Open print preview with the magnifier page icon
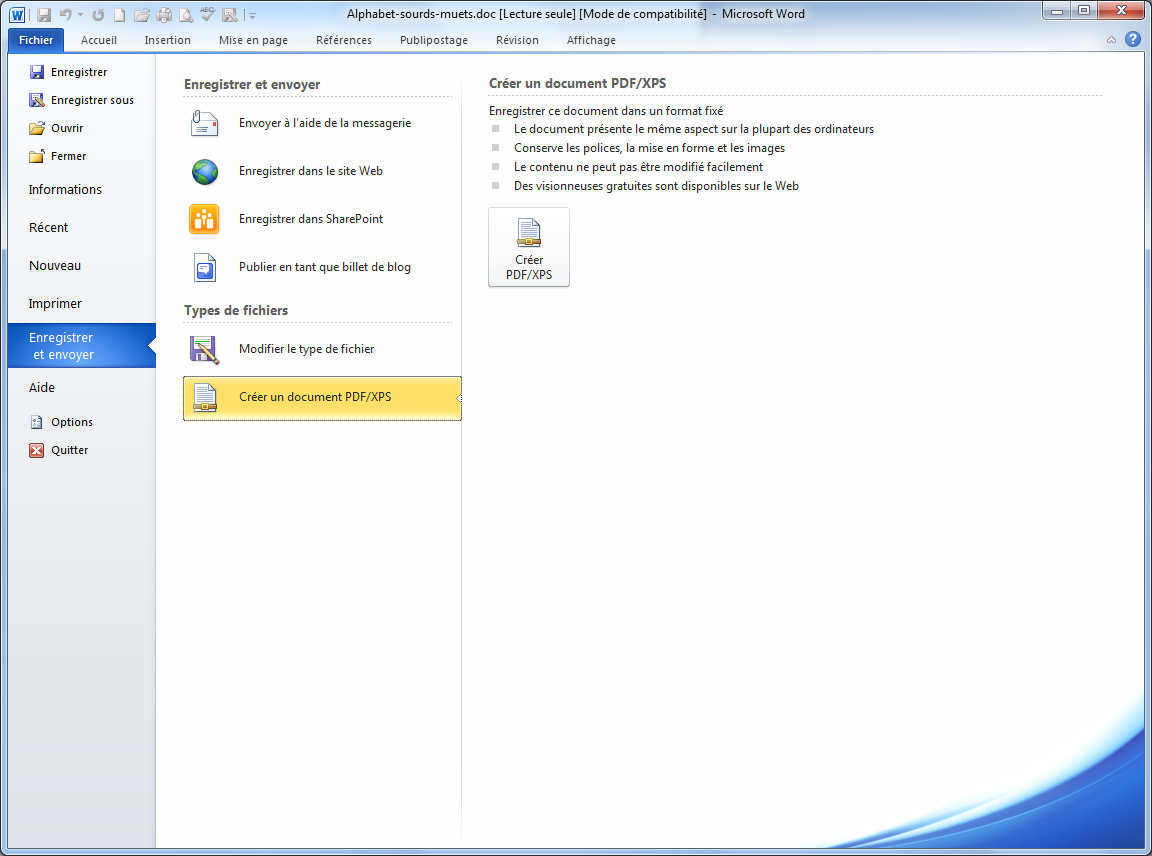The height and width of the screenshot is (856, 1152). point(186,15)
